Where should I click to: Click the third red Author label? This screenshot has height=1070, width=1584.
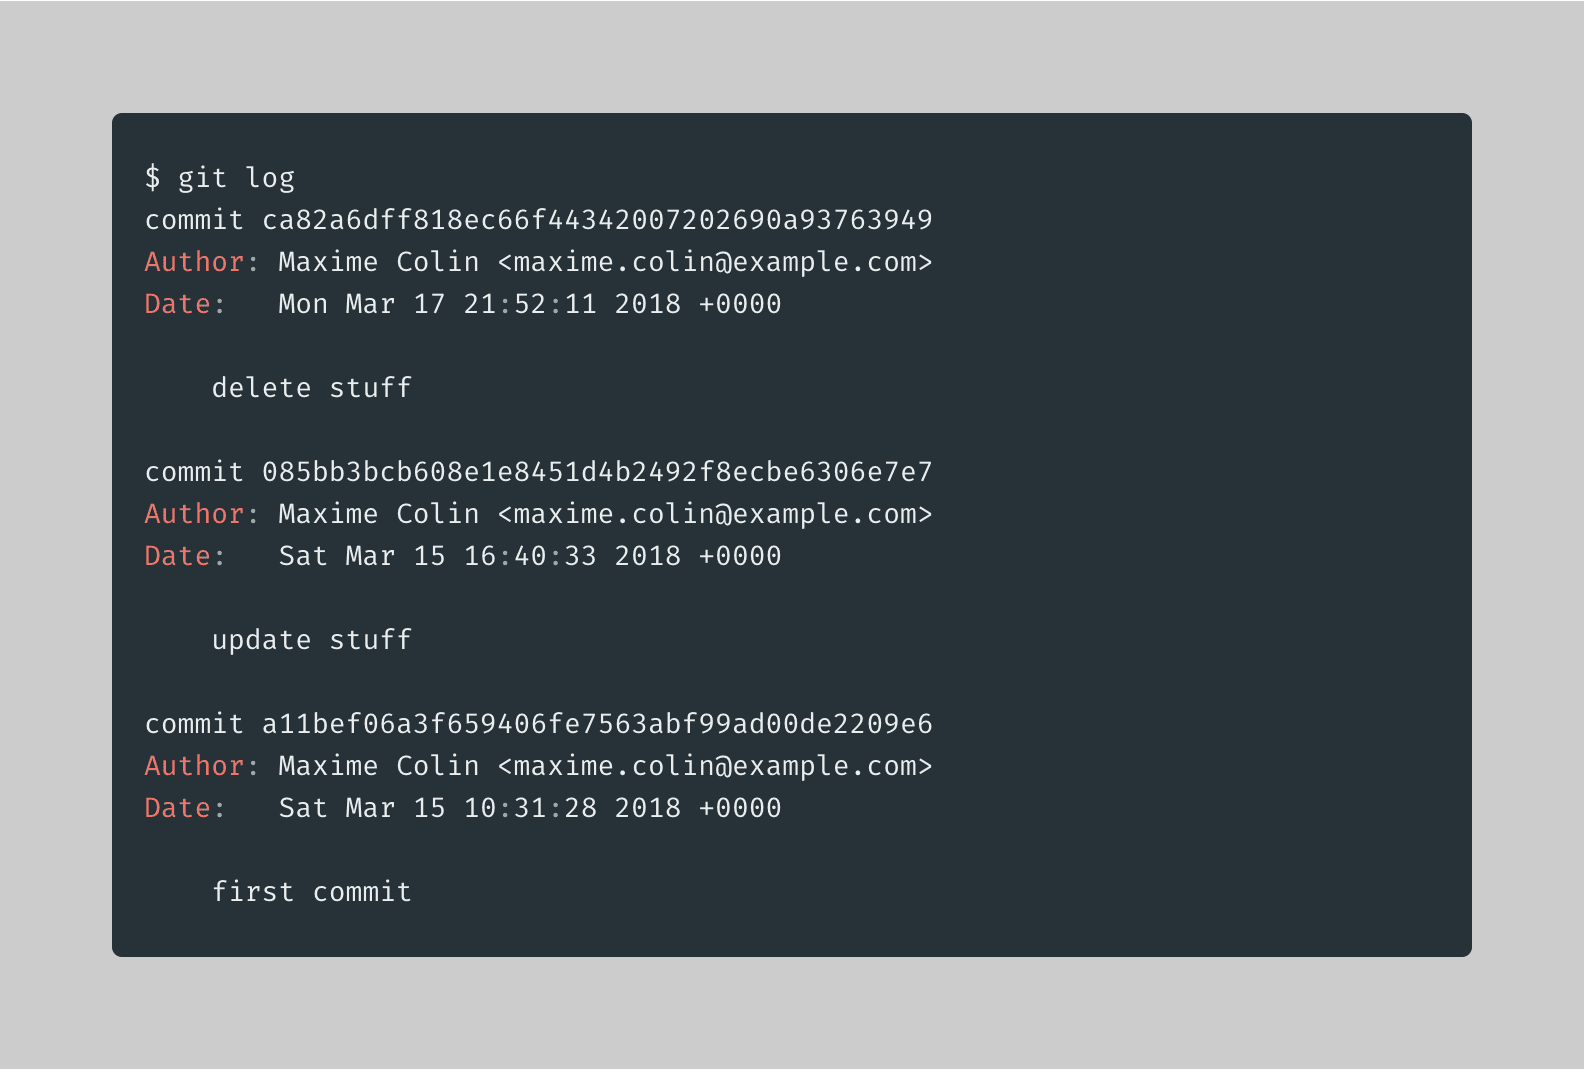(195, 766)
